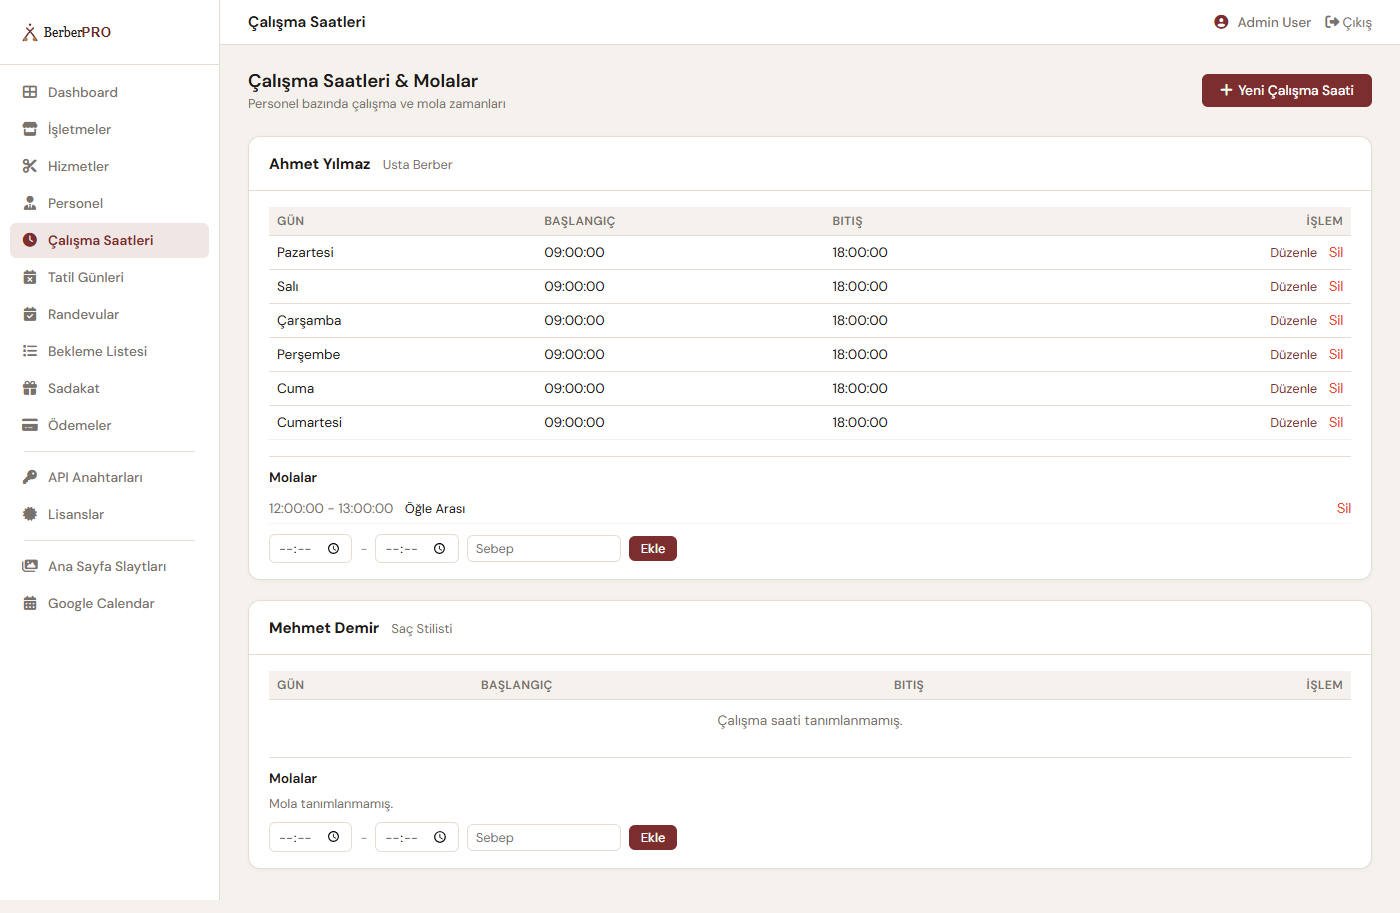This screenshot has width=1400, height=913.
Task: Click the İşletmeler store icon
Action: click(30, 129)
